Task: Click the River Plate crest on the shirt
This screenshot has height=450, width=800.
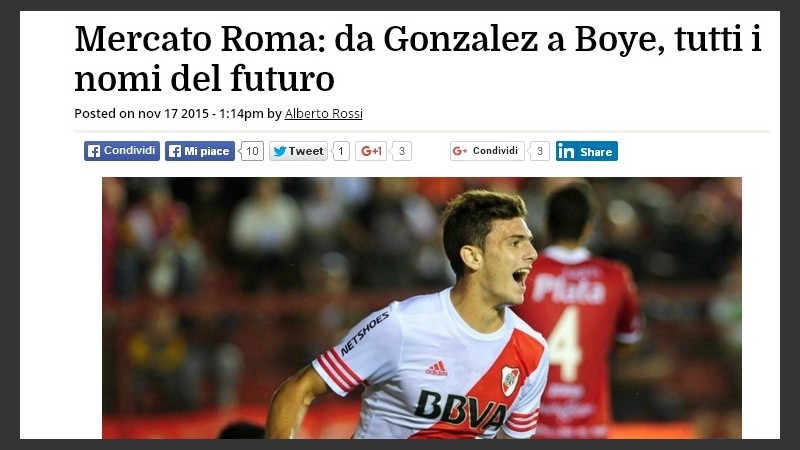Action: tap(510, 381)
